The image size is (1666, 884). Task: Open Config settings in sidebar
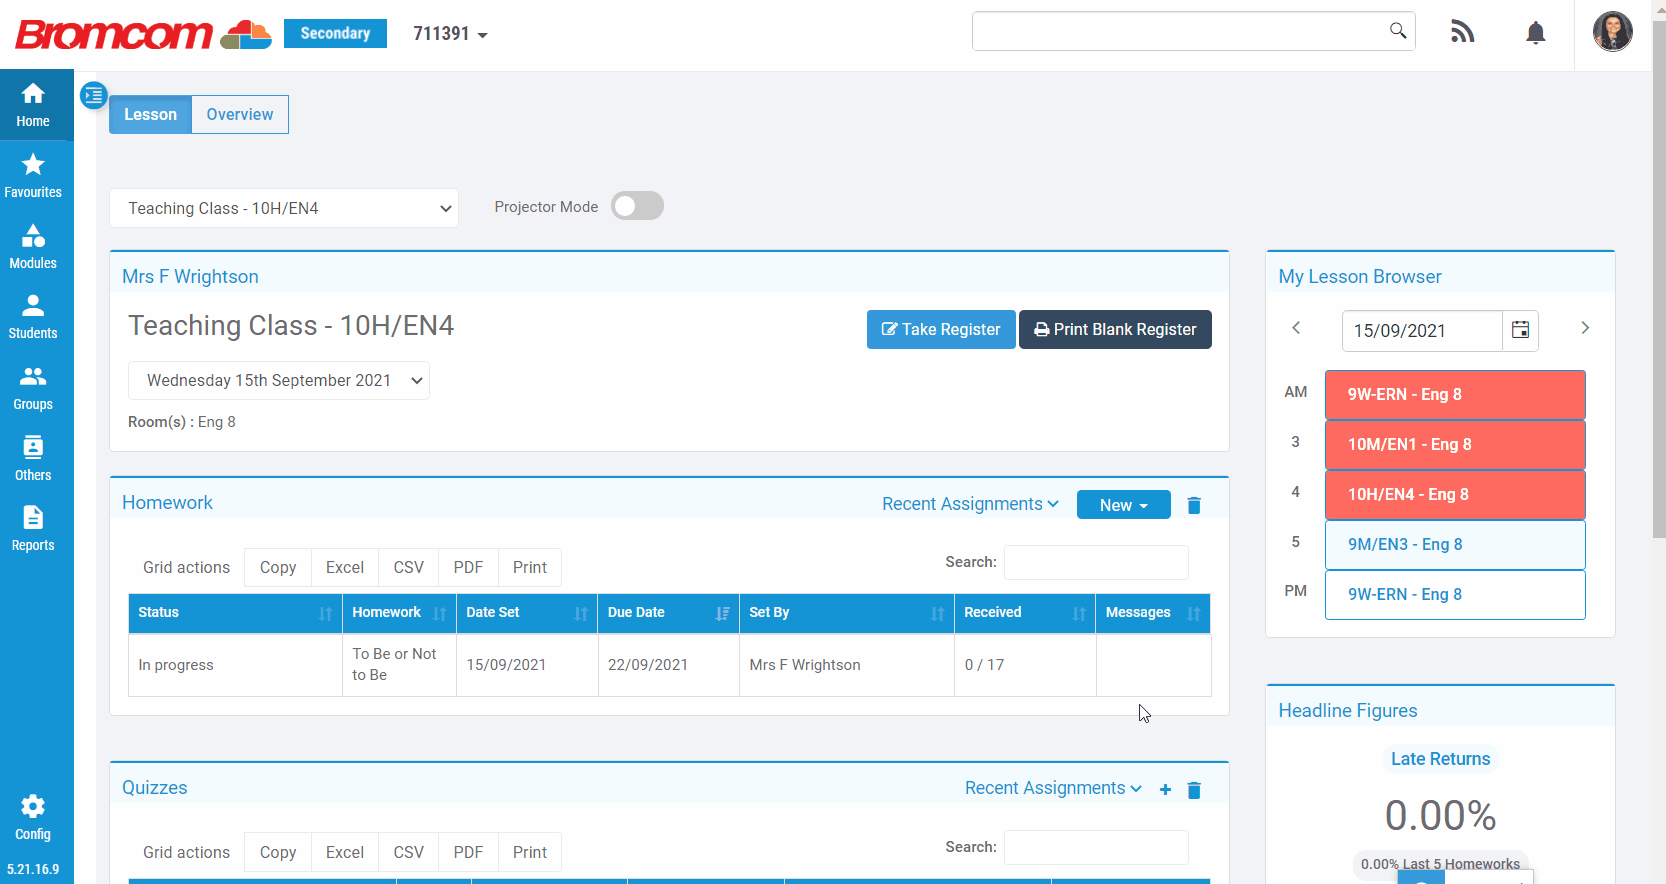click(x=33, y=817)
